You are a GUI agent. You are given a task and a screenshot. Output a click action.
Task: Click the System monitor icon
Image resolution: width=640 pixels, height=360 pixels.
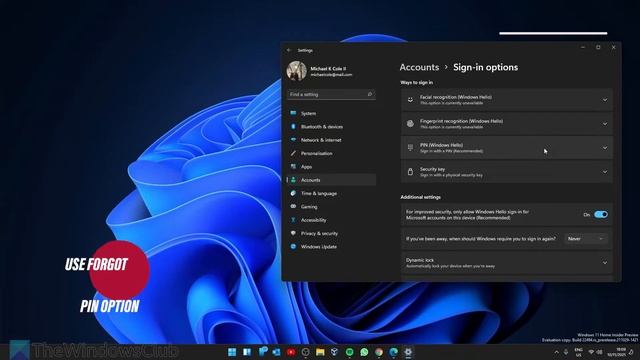tap(293, 113)
